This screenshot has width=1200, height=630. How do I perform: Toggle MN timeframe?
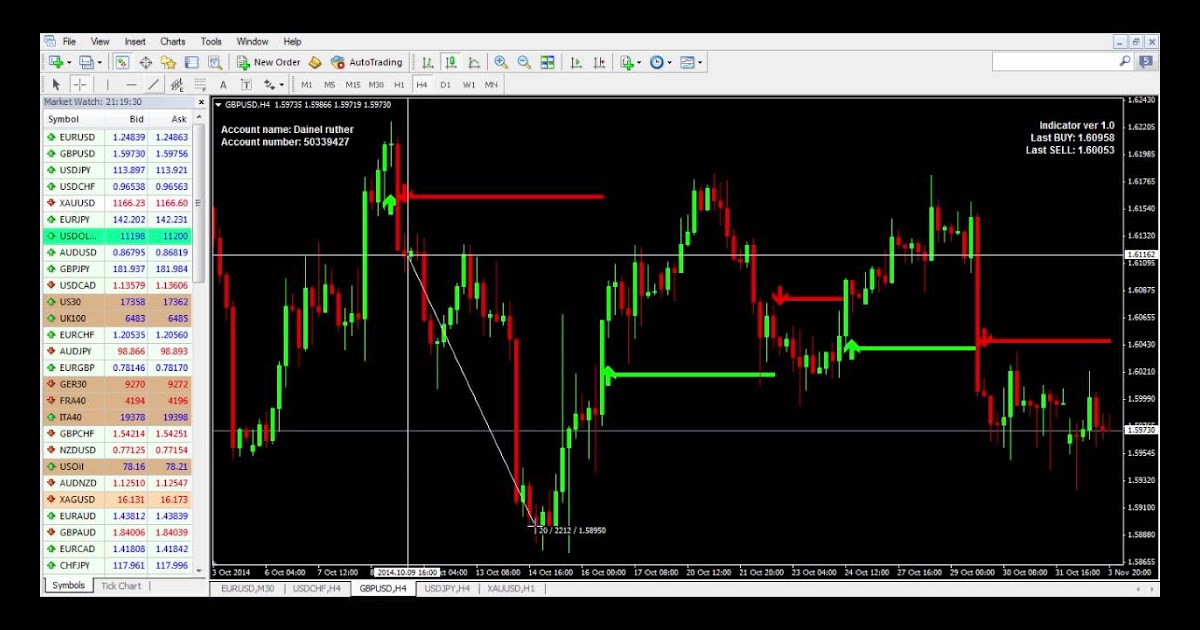[x=491, y=85]
